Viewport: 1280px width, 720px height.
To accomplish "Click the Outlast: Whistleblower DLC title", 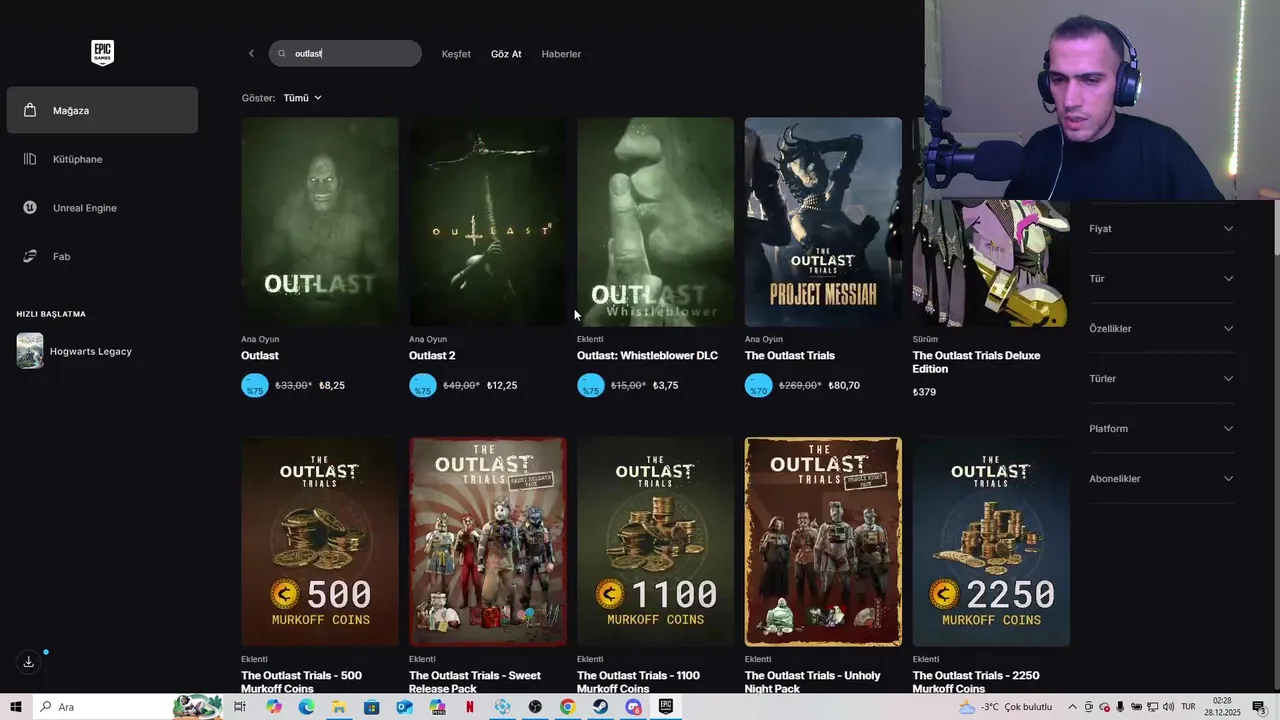I will 647,356.
